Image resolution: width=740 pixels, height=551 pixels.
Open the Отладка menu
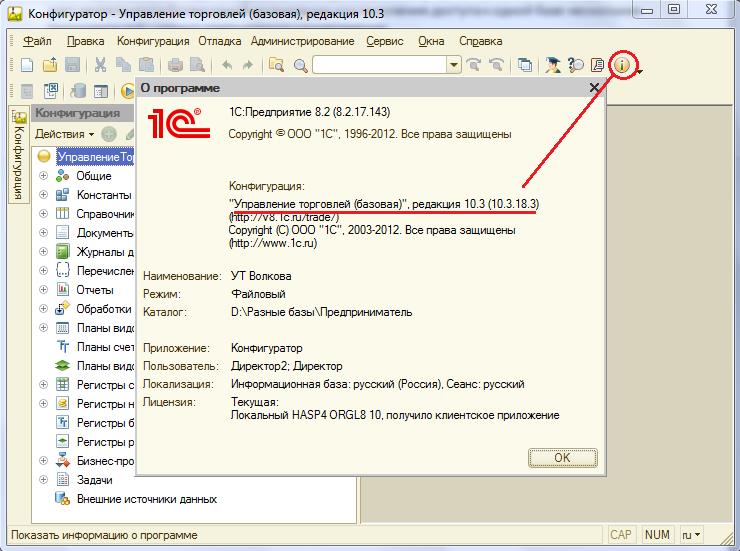point(219,41)
